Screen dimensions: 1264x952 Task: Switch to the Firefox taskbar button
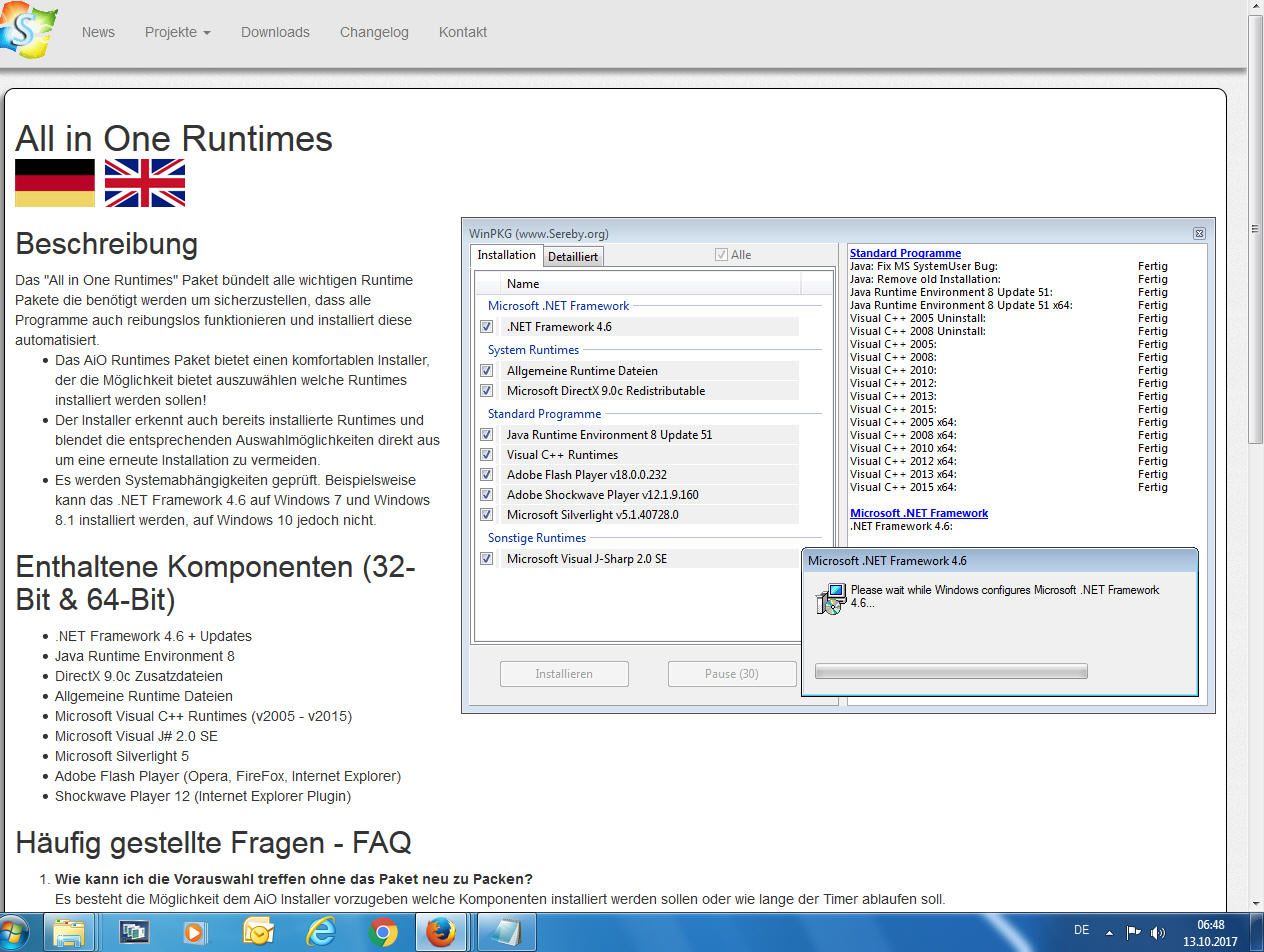pyautogui.click(x=441, y=933)
